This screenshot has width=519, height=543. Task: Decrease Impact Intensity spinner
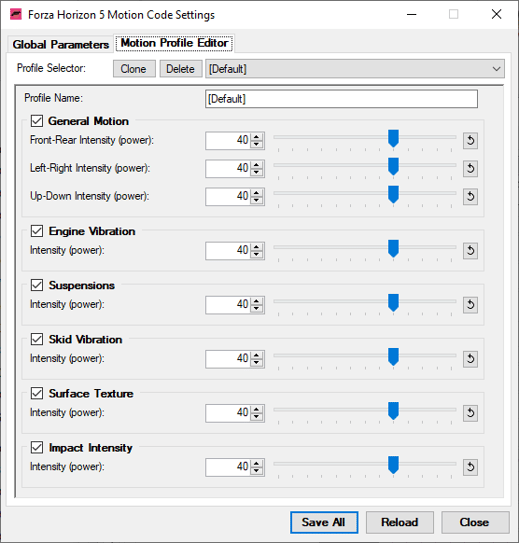click(256, 471)
